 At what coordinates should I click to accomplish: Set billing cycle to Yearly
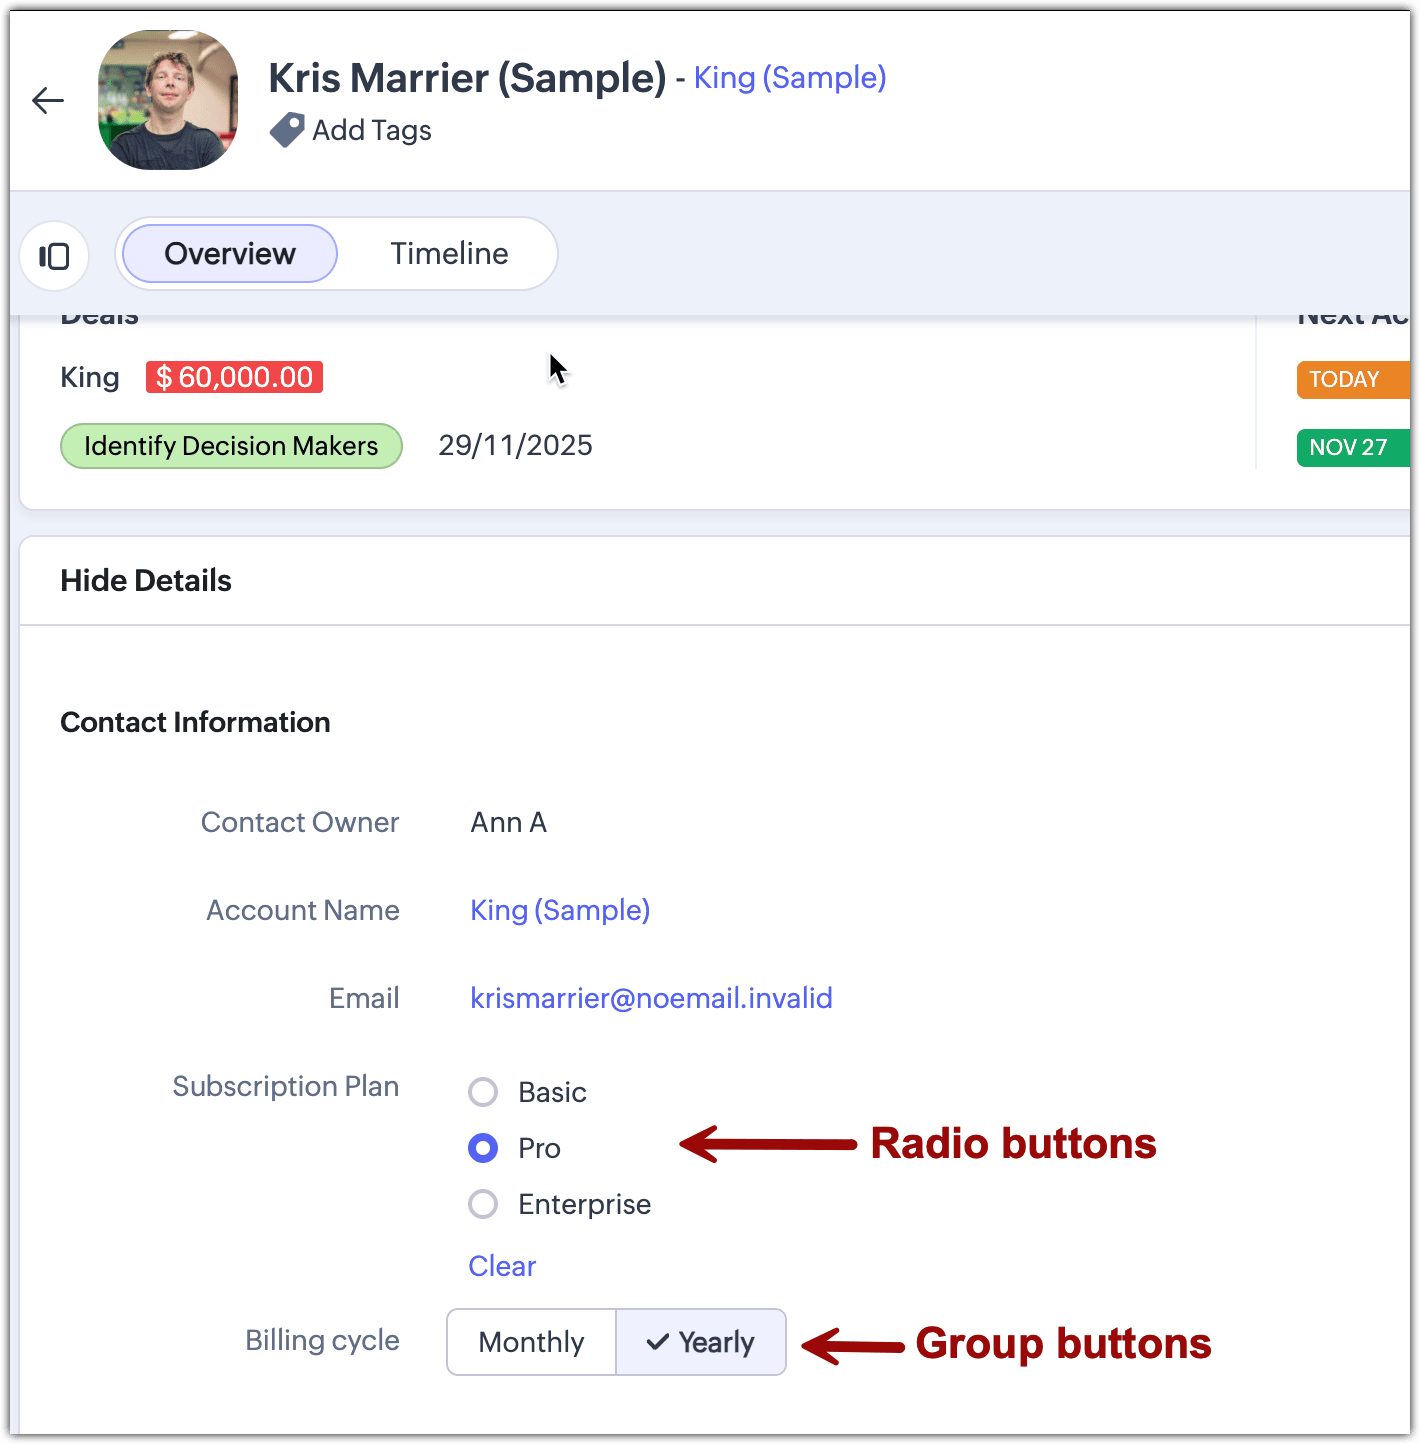click(701, 1342)
